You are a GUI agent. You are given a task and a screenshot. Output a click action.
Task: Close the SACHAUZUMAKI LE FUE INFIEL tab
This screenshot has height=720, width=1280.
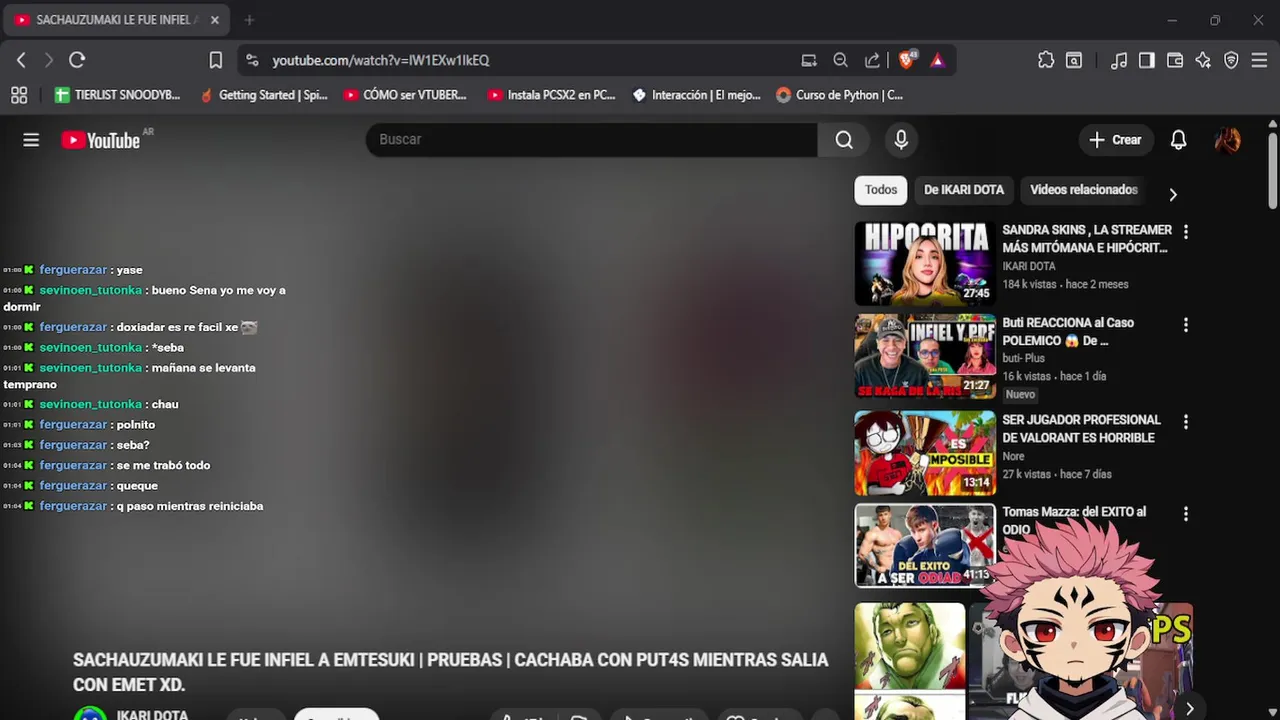click(x=214, y=20)
